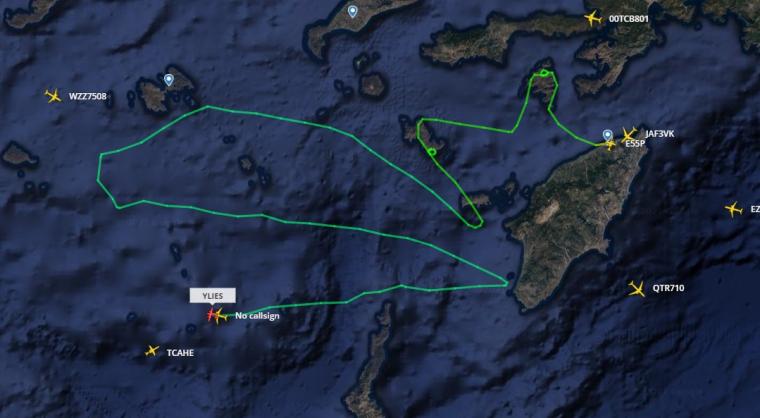Image resolution: width=760 pixels, height=418 pixels.
Task: Click the small loop in the flight track
Action: [432, 152]
